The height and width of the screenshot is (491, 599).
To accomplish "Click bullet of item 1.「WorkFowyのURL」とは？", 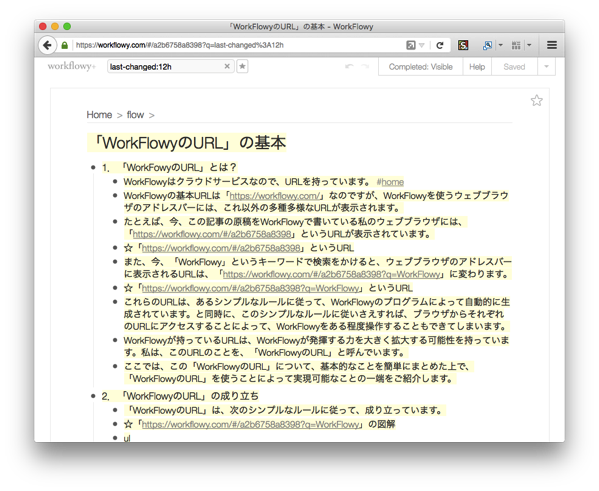I will tap(93, 167).
